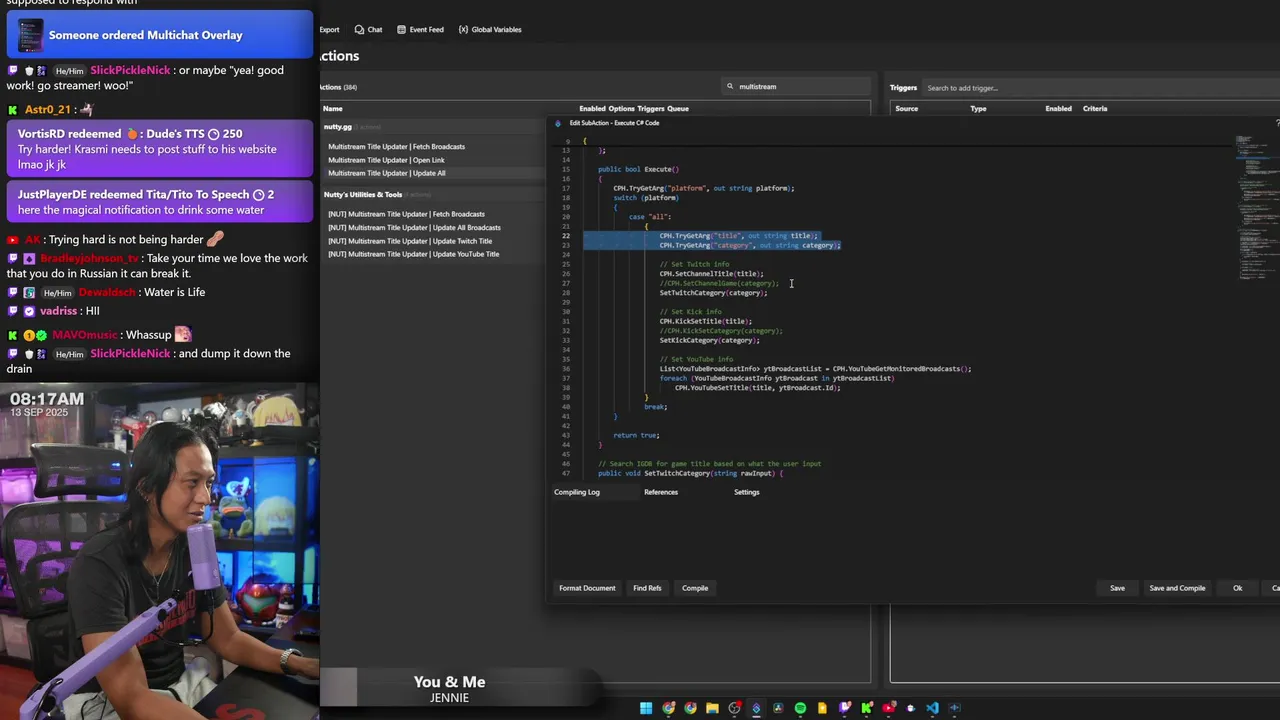This screenshot has width=1280, height=720.
Task: Open Visual Studio Code from the taskbar
Action: point(932,708)
